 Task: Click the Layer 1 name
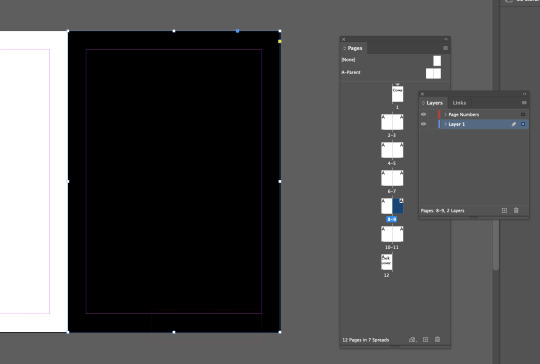click(x=456, y=124)
